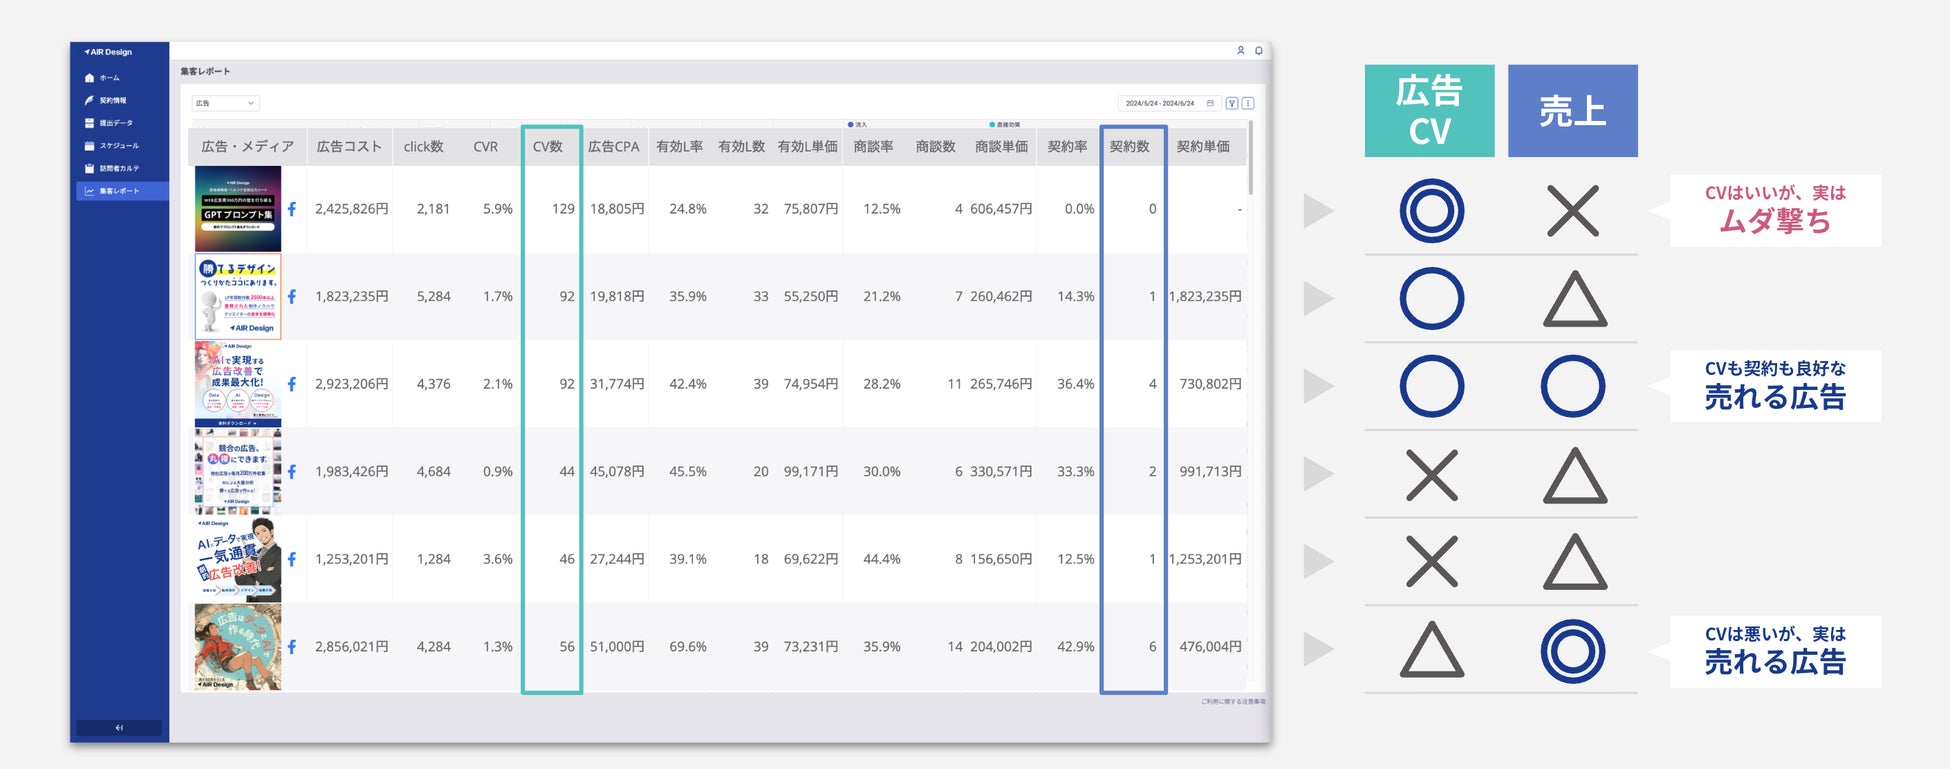Select 集客レポート chart icon in sidebar

(x=89, y=191)
